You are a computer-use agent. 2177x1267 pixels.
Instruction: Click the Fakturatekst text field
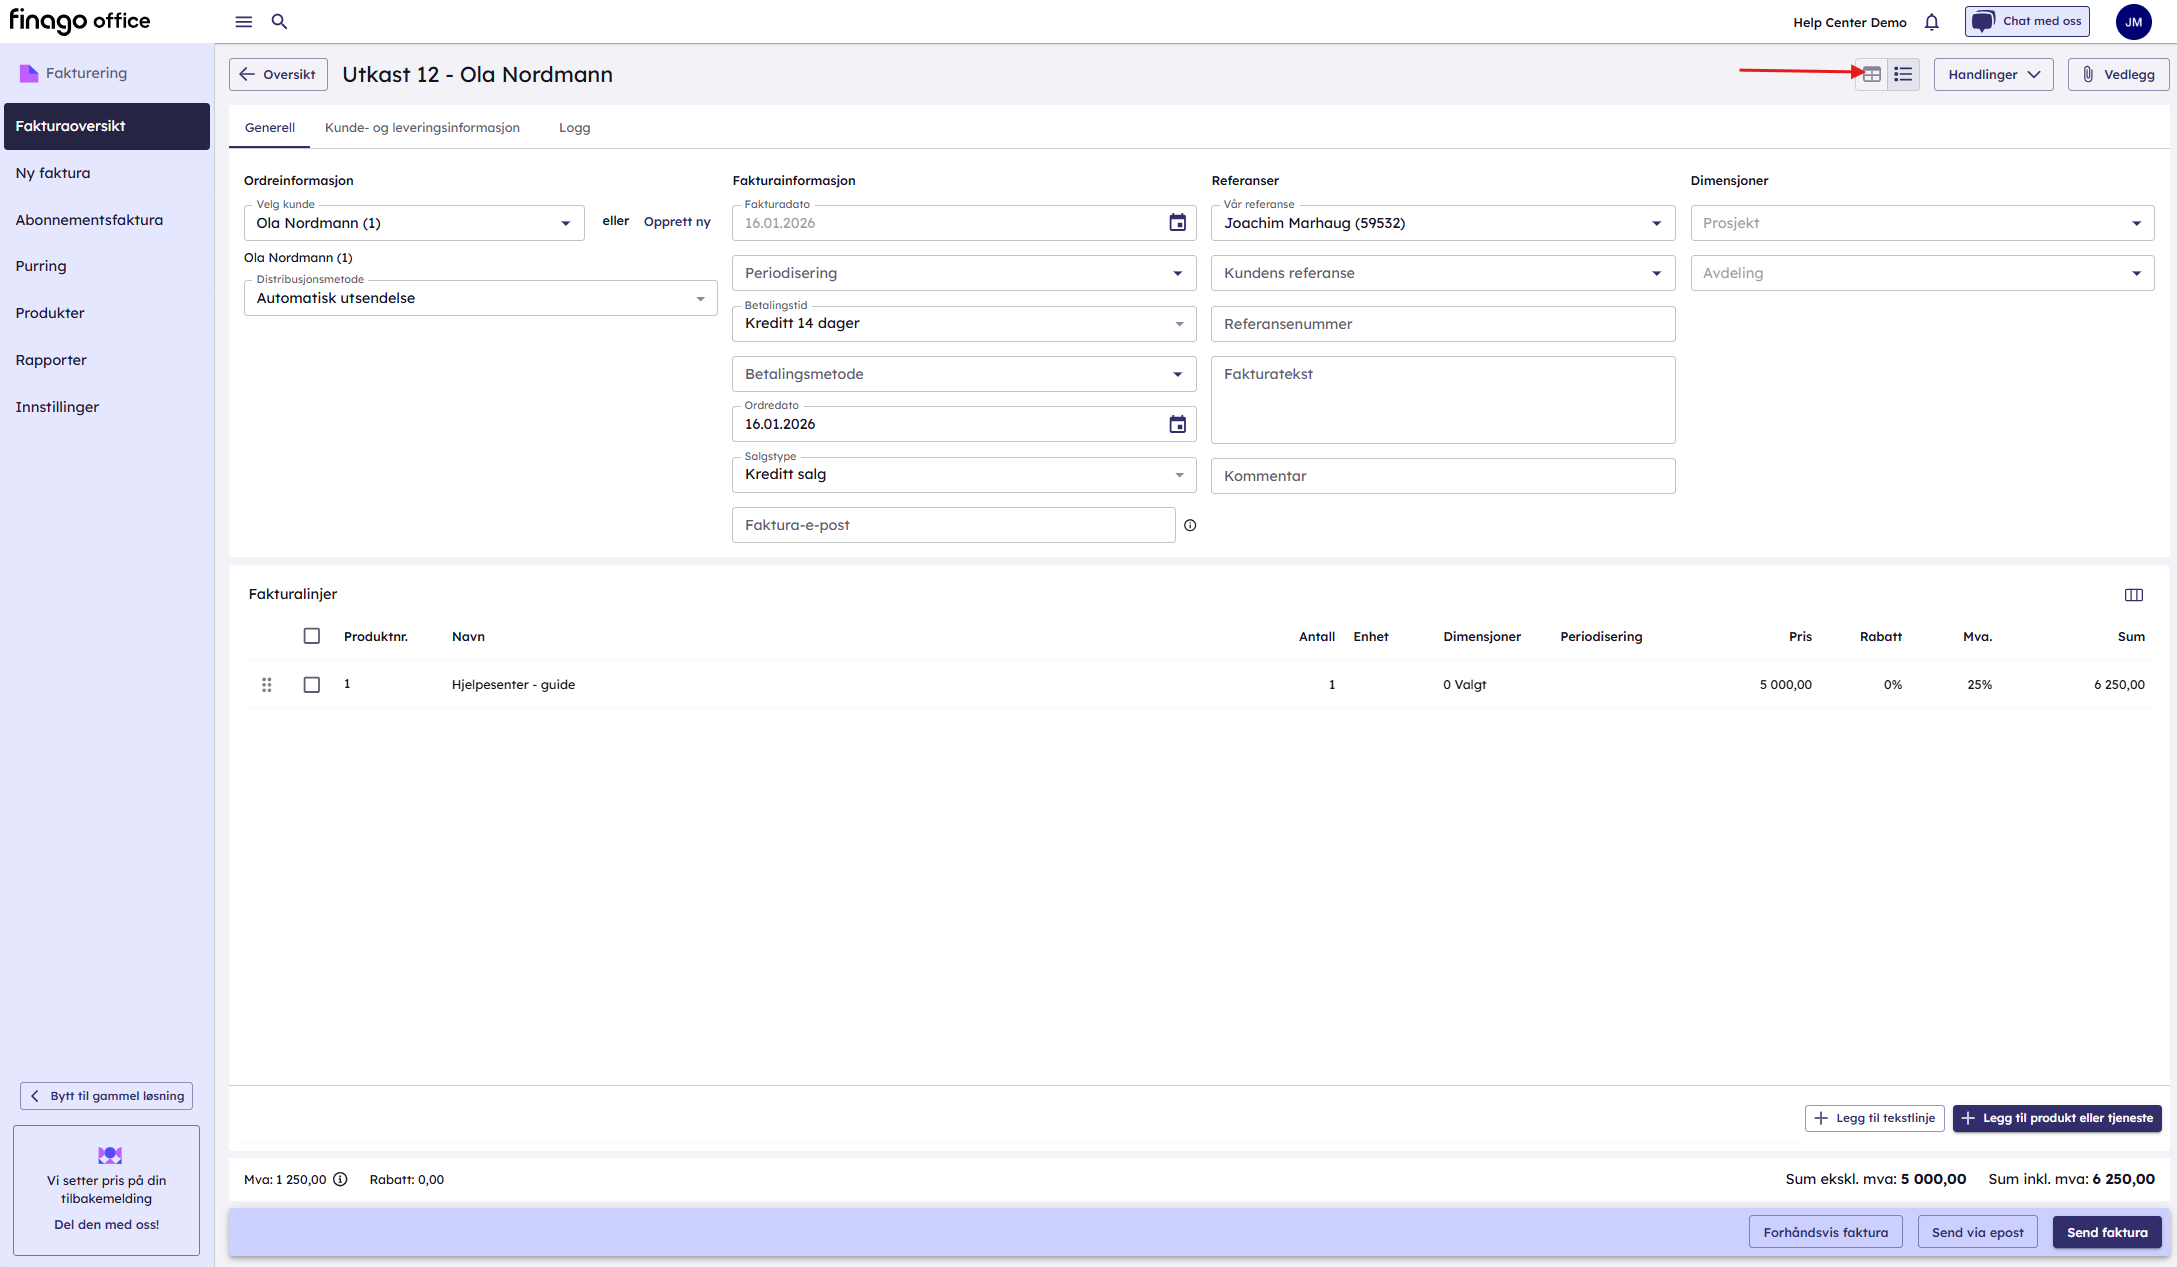pos(1442,400)
